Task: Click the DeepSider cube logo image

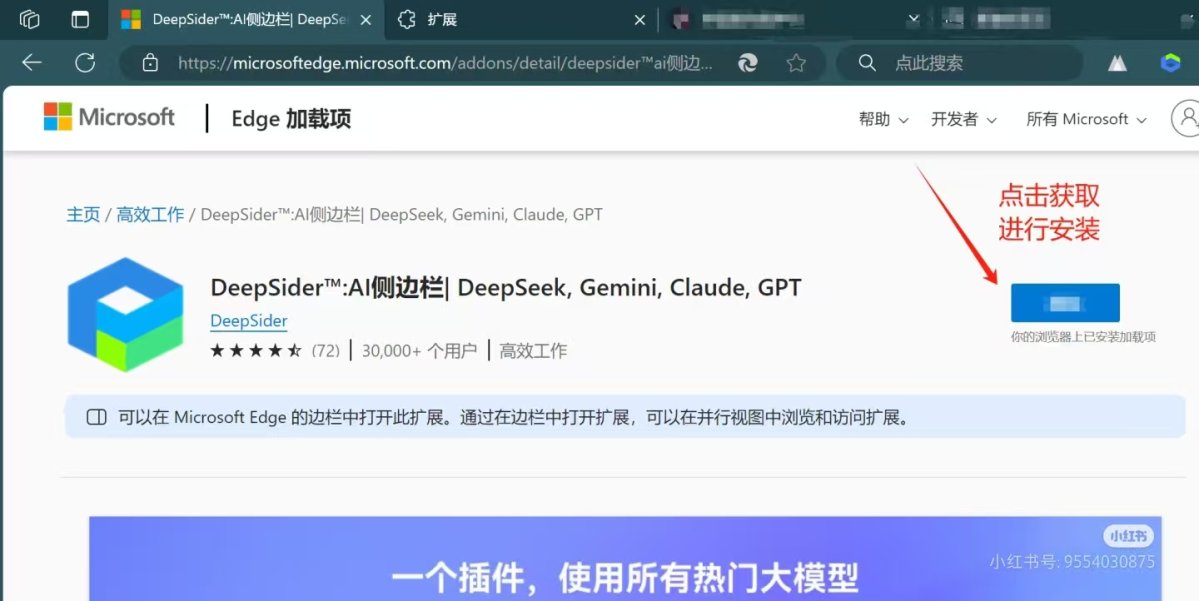Action: (x=125, y=314)
